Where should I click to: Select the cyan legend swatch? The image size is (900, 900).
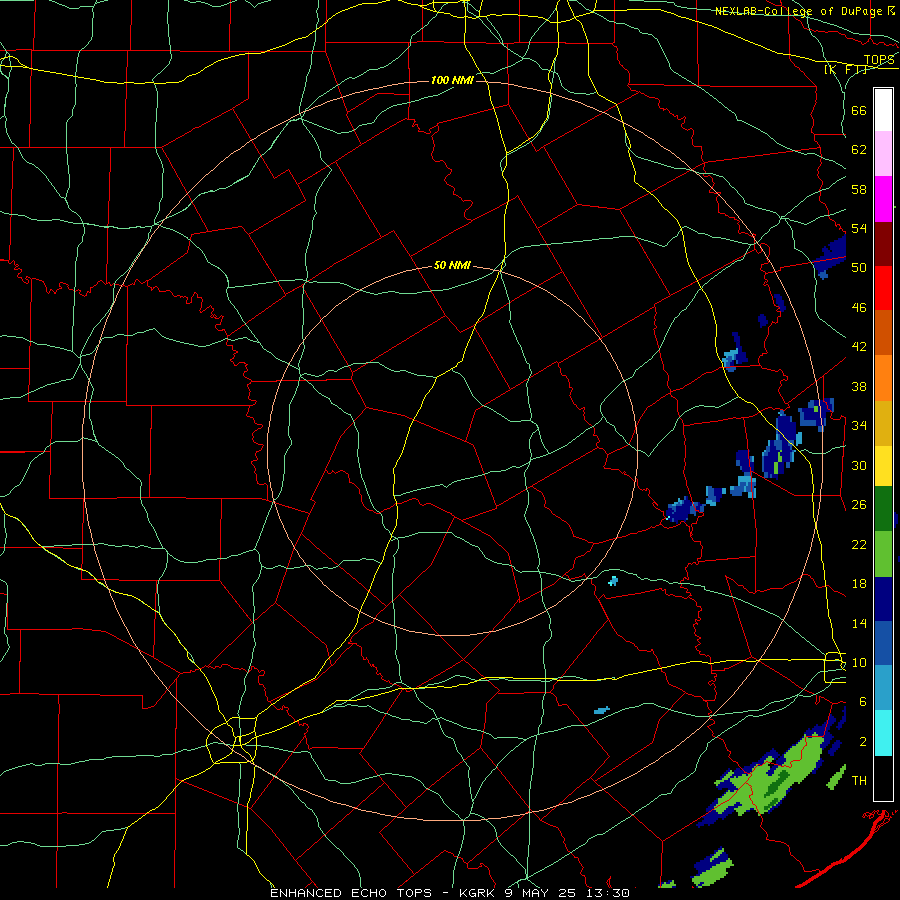[883, 733]
